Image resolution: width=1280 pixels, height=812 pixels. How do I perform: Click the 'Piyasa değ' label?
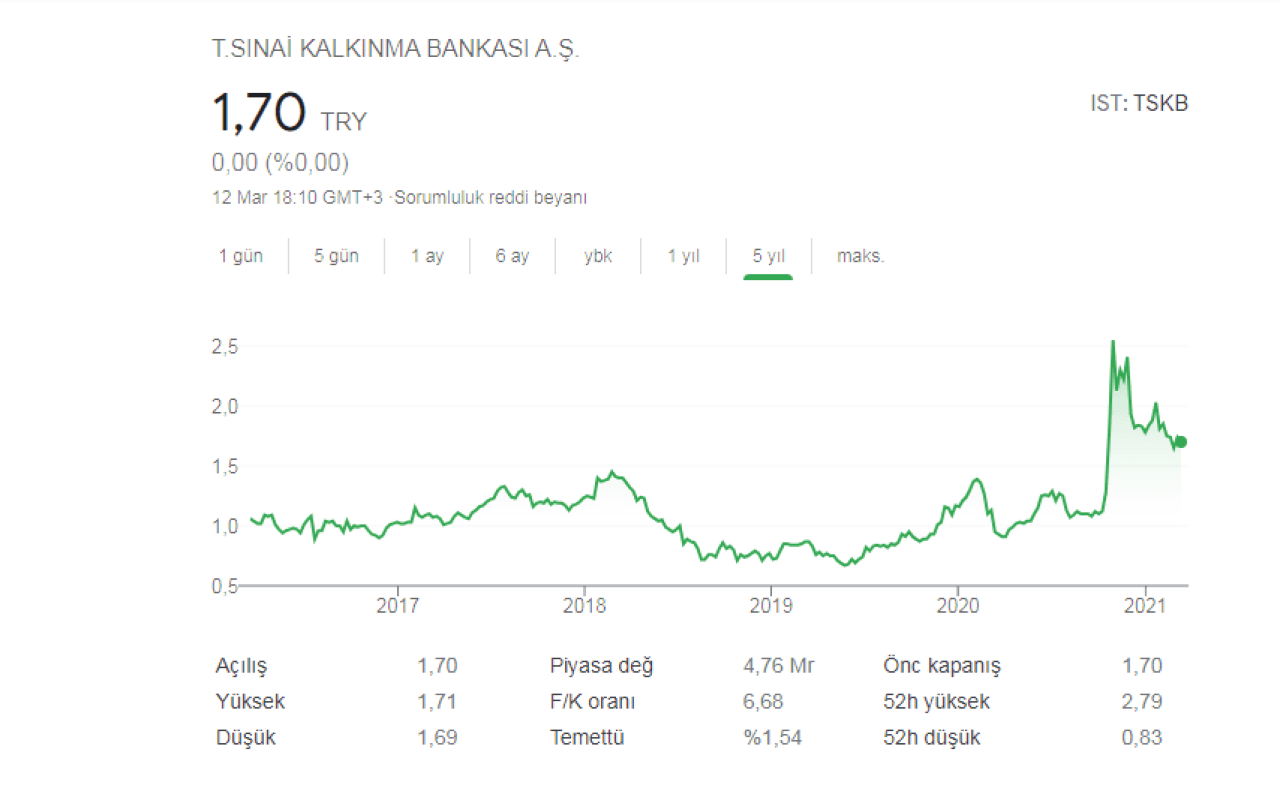pyautogui.click(x=601, y=666)
